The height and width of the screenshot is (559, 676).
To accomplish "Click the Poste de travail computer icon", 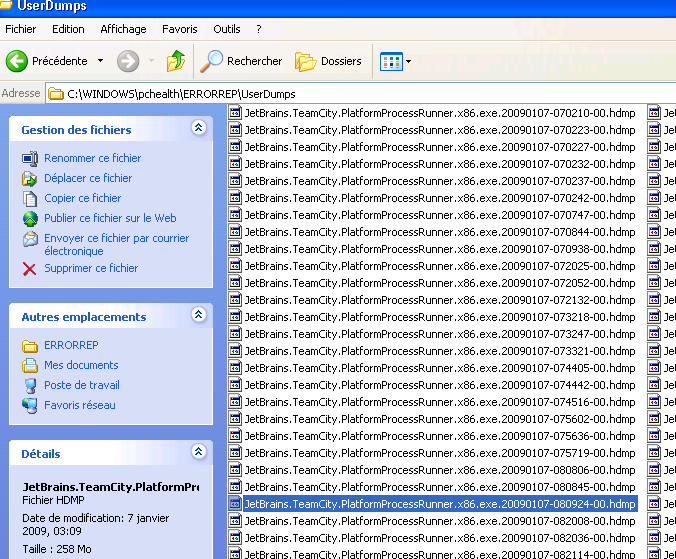I will pos(30,386).
